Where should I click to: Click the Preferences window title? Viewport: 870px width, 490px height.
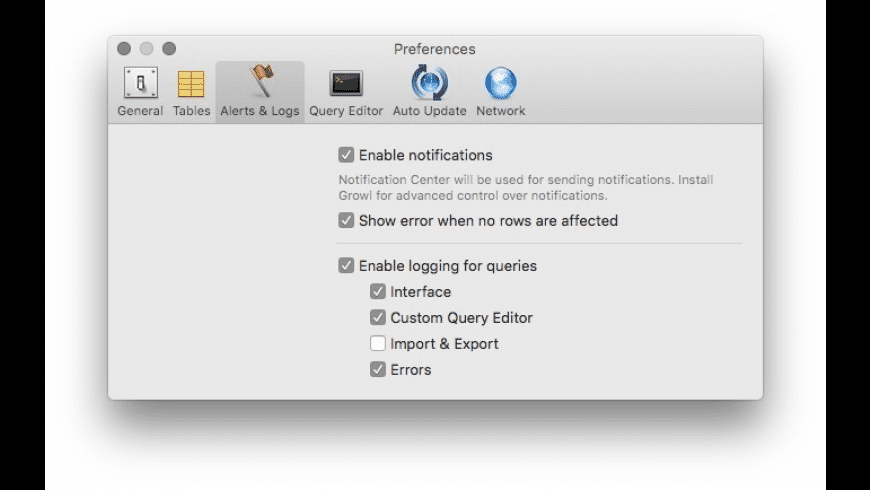pyautogui.click(x=434, y=49)
